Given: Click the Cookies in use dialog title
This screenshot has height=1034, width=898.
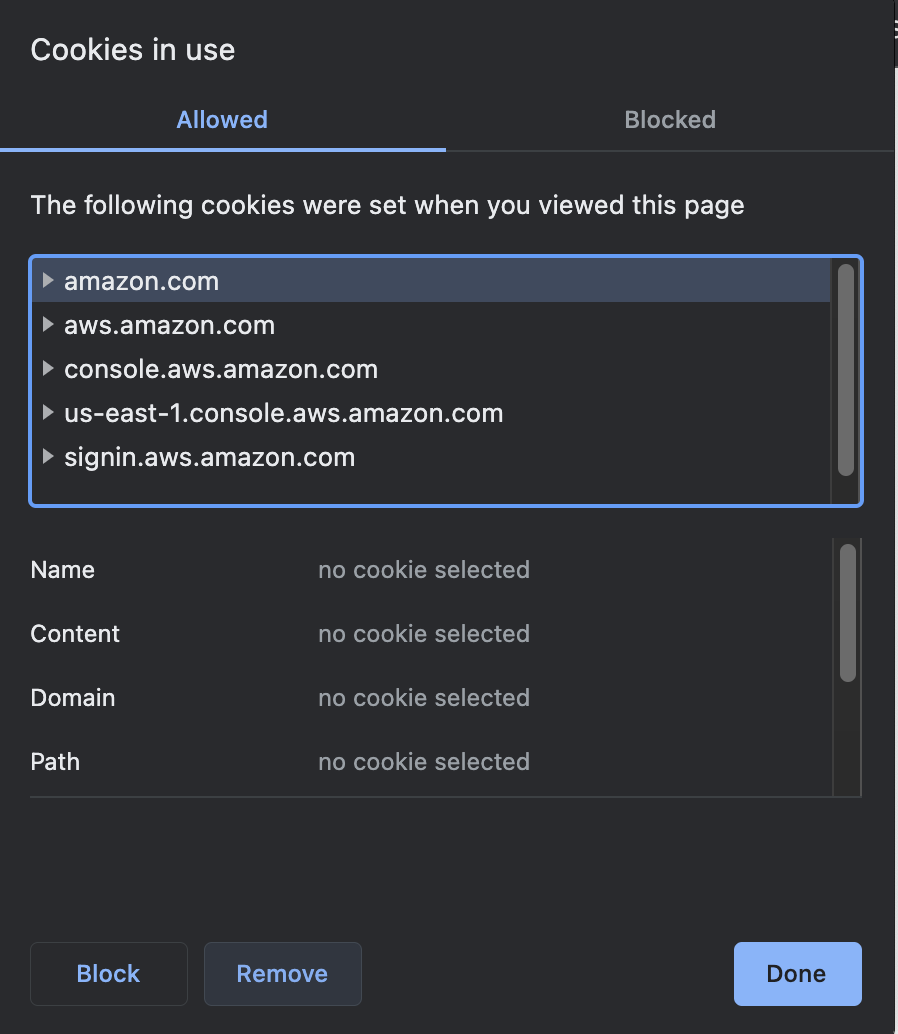Looking at the screenshot, I should tap(132, 49).
